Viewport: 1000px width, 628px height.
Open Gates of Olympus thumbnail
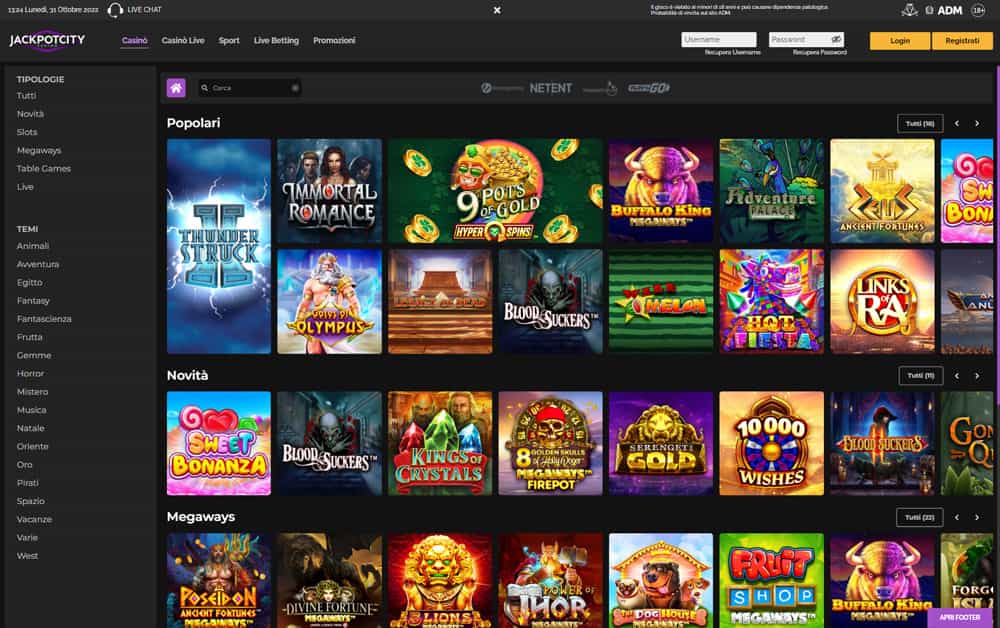pos(330,301)
